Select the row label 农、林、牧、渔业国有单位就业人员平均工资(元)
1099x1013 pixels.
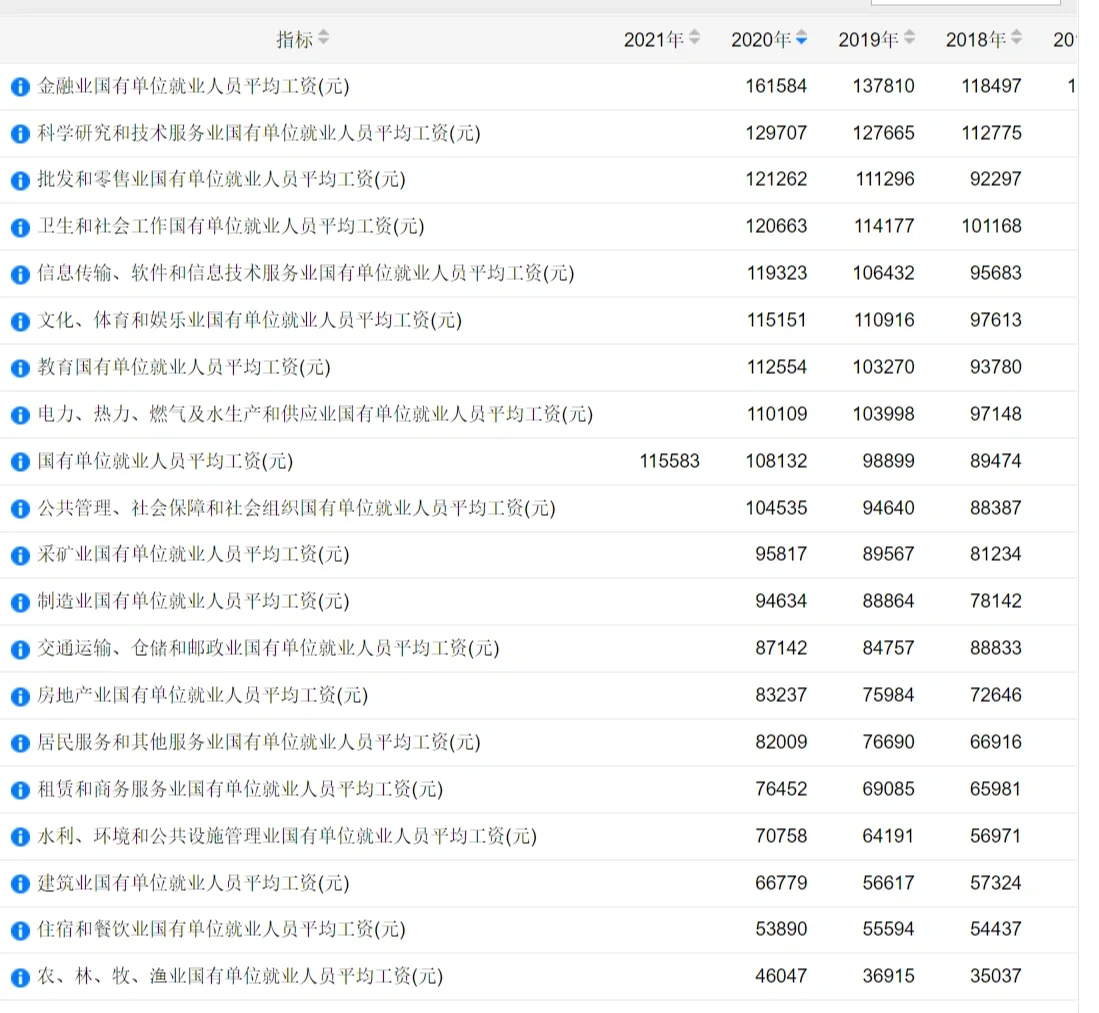(x=240, y=977)
